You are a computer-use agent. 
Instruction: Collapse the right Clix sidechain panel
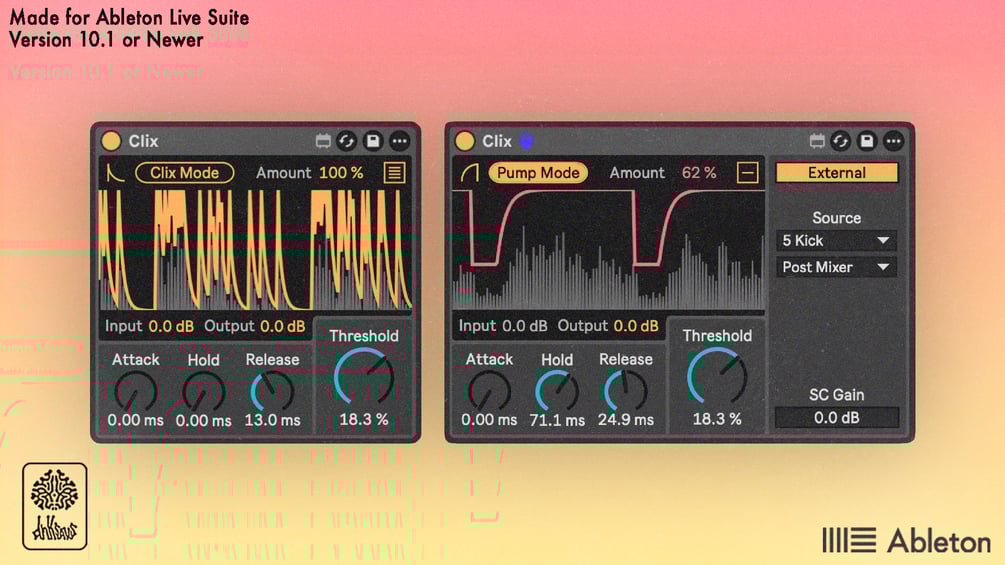[x=747, y=173]
